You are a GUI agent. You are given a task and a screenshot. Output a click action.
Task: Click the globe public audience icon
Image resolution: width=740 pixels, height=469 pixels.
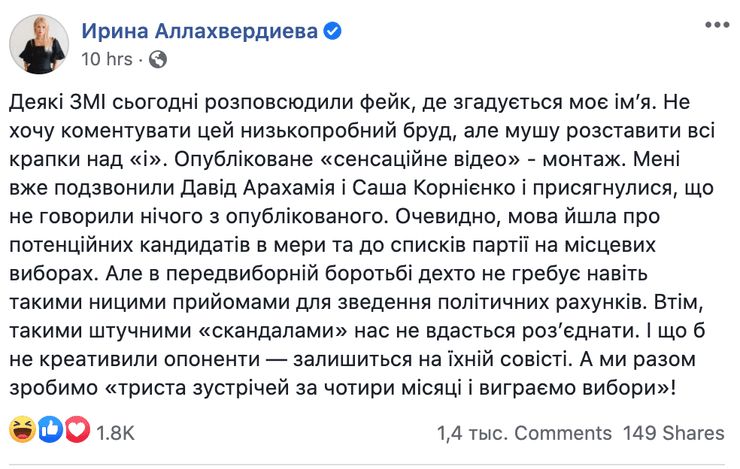pos(157,59)
